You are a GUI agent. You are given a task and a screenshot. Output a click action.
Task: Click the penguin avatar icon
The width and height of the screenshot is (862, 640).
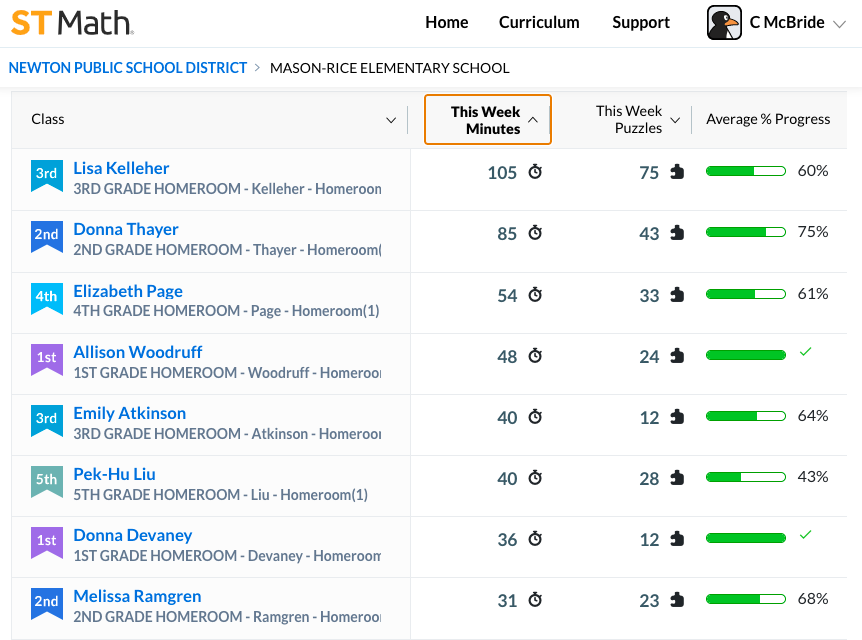tap(723, 23)
